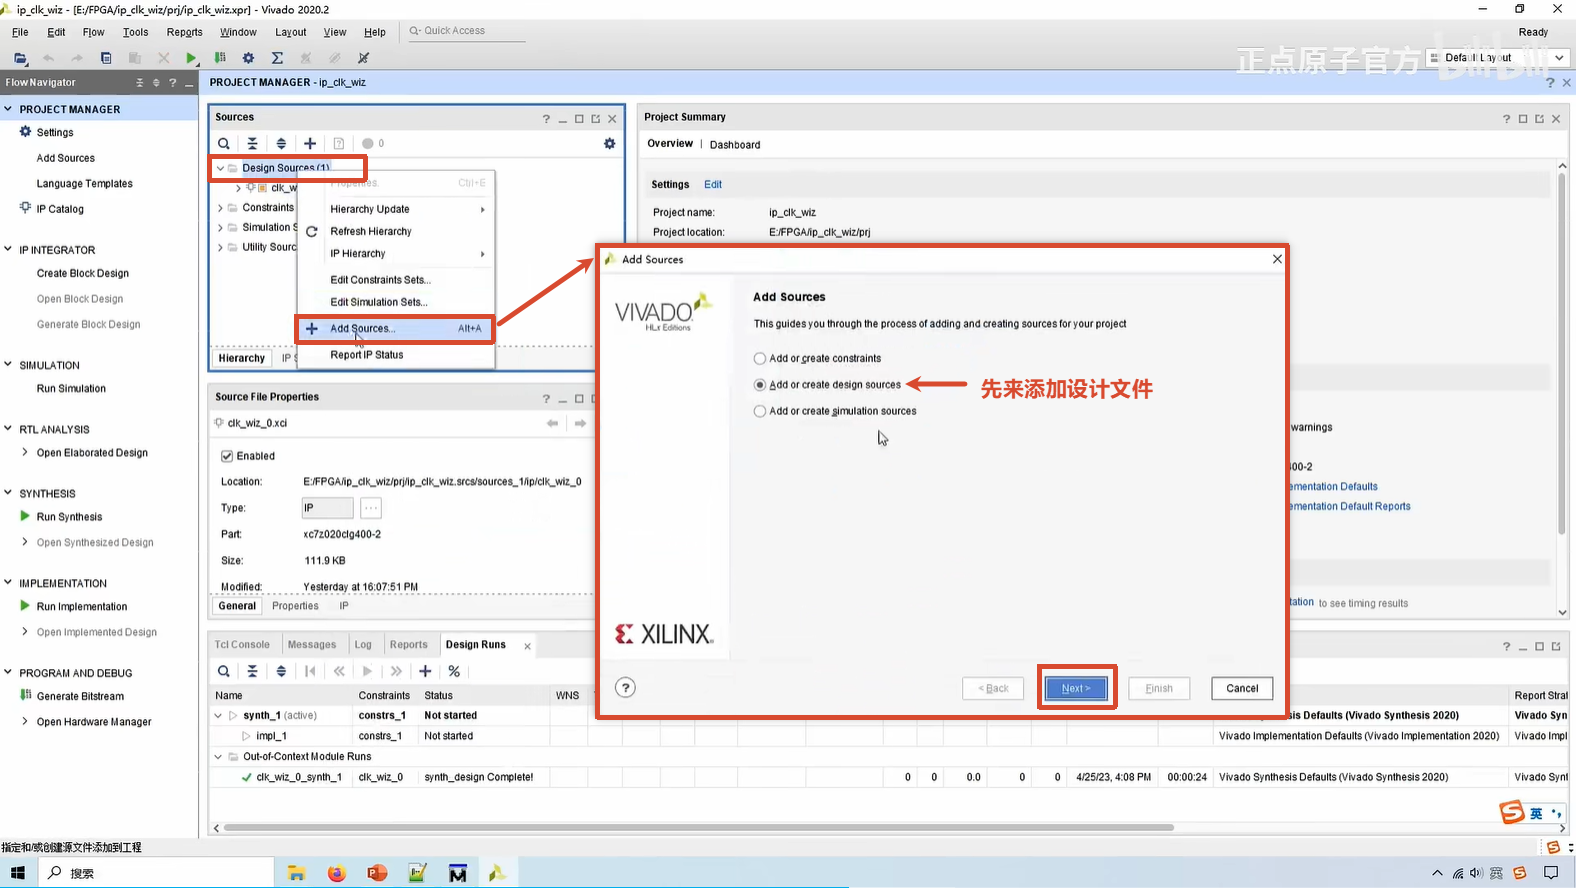
Task: Collapse all rows in Design Runs
Action: click(x=253, y=671)
